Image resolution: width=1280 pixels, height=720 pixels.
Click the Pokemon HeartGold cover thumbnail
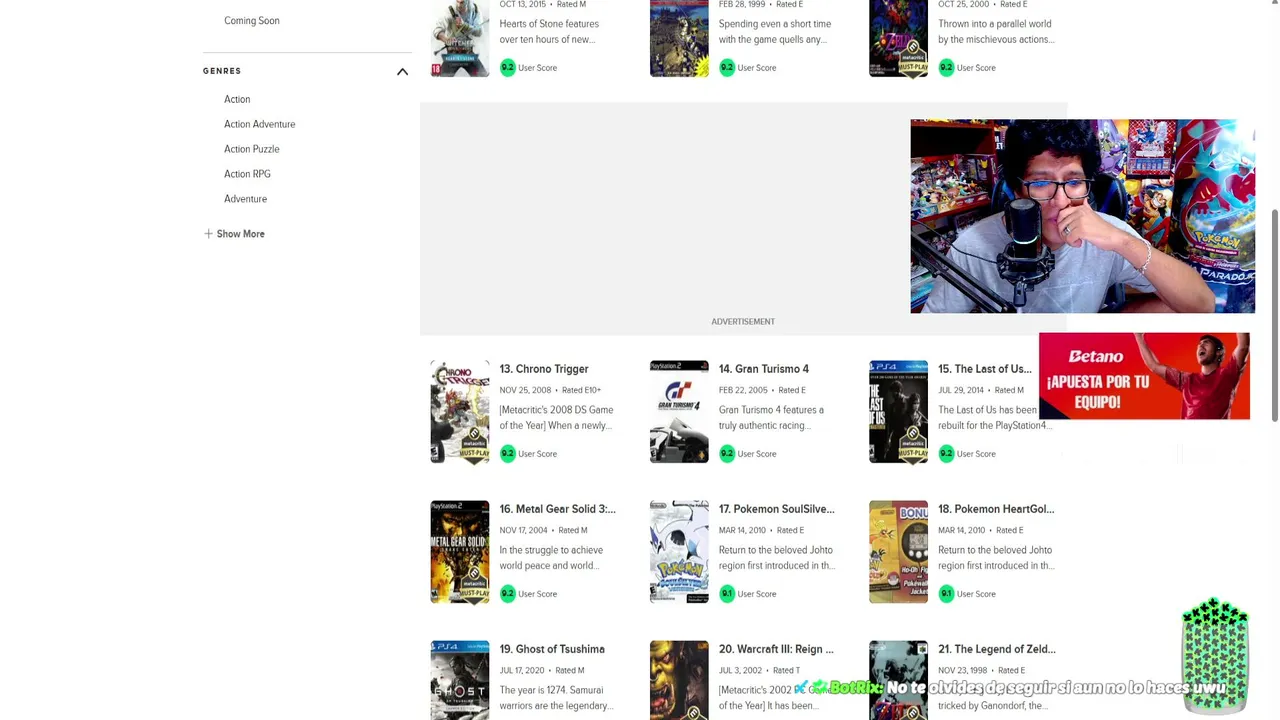(898, 552)
